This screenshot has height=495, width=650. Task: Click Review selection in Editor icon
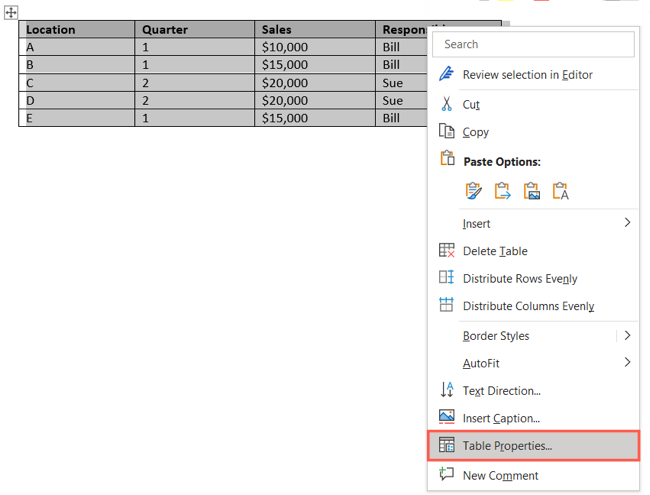click(447, 75)
